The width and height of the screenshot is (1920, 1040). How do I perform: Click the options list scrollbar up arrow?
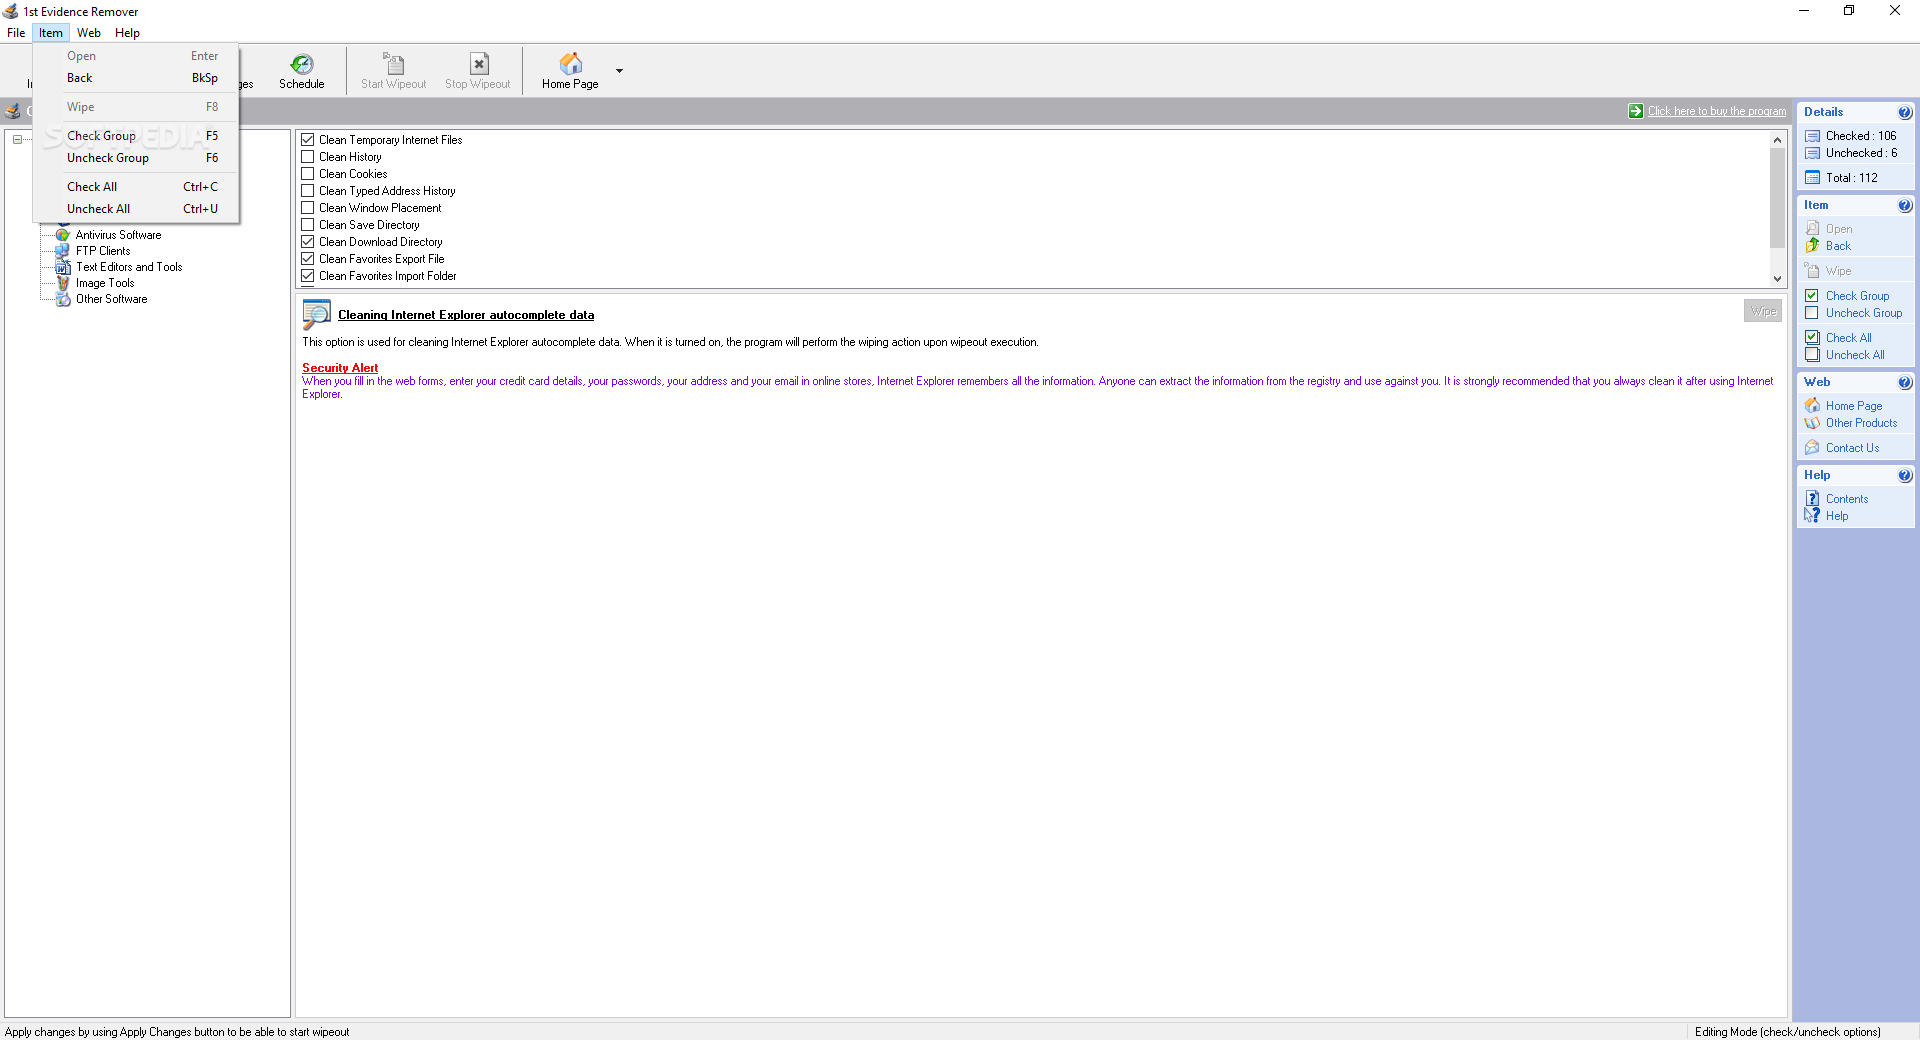[1777, 140]
